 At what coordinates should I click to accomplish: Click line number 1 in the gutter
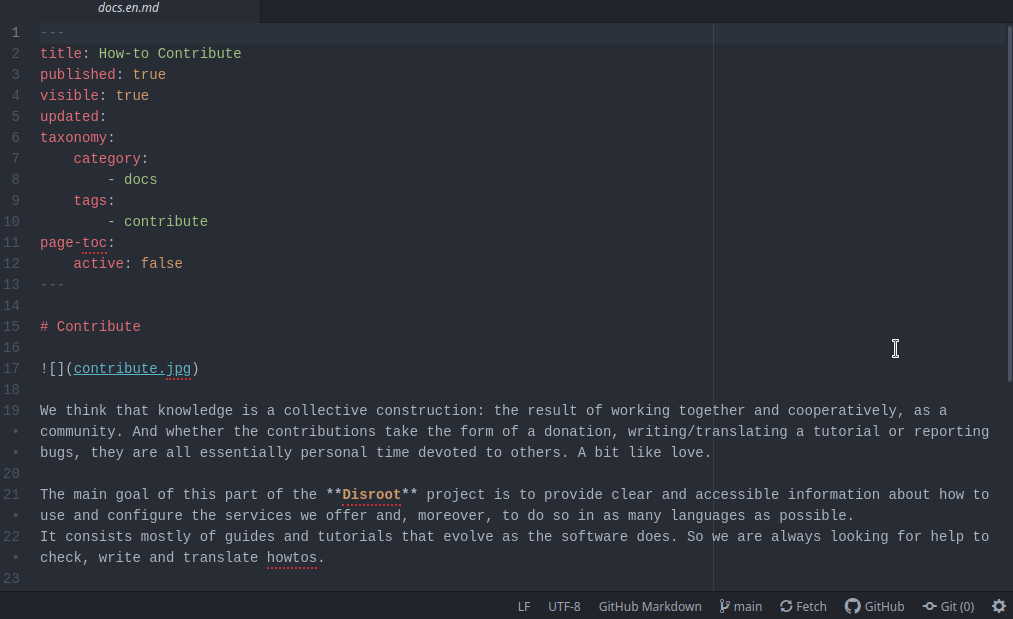[15, 33]
